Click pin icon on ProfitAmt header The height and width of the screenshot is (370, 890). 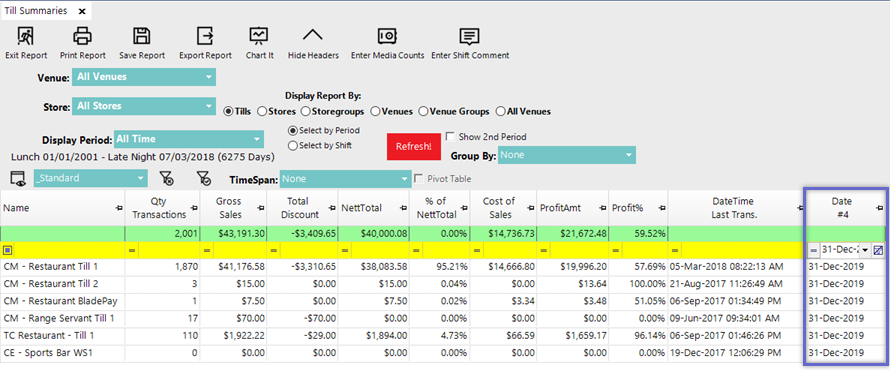(602, 208)
